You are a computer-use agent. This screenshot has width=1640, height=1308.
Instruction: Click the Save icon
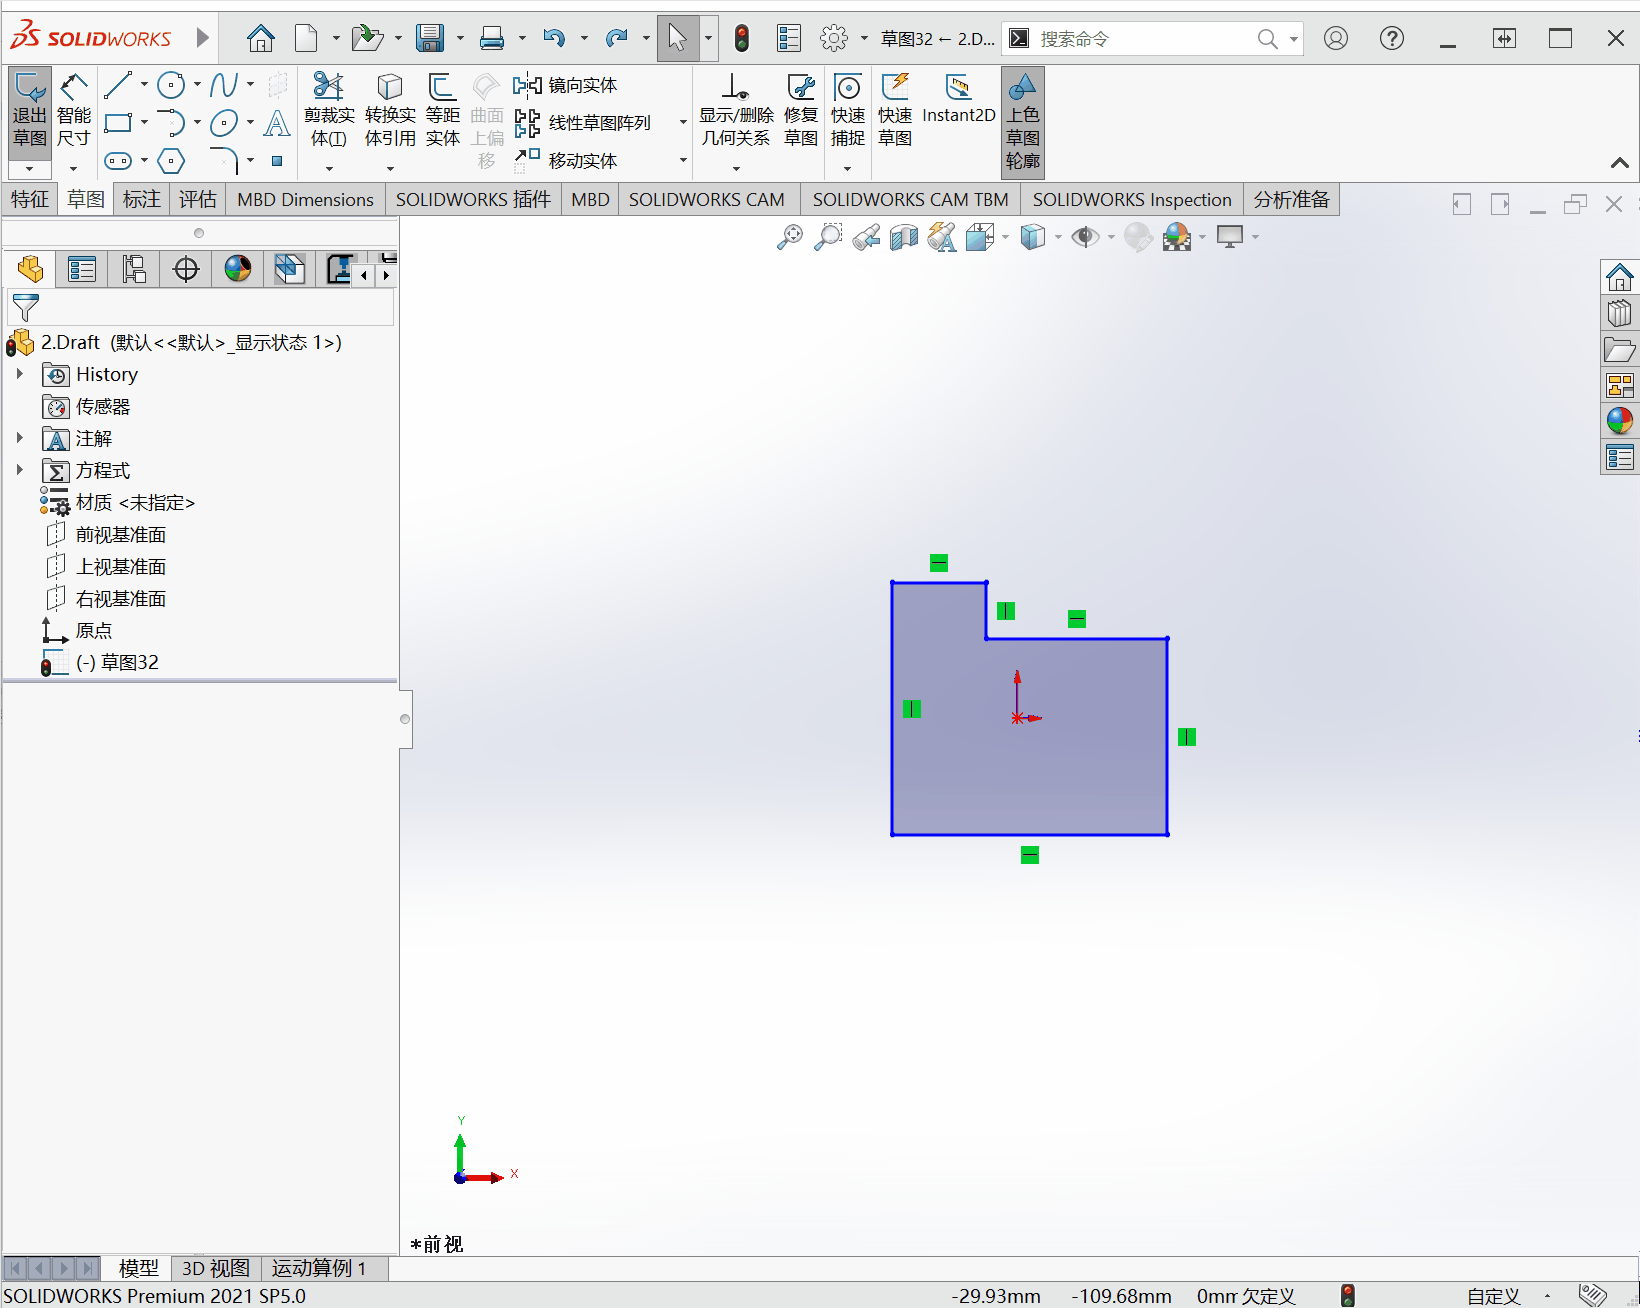tap(430, 39)
